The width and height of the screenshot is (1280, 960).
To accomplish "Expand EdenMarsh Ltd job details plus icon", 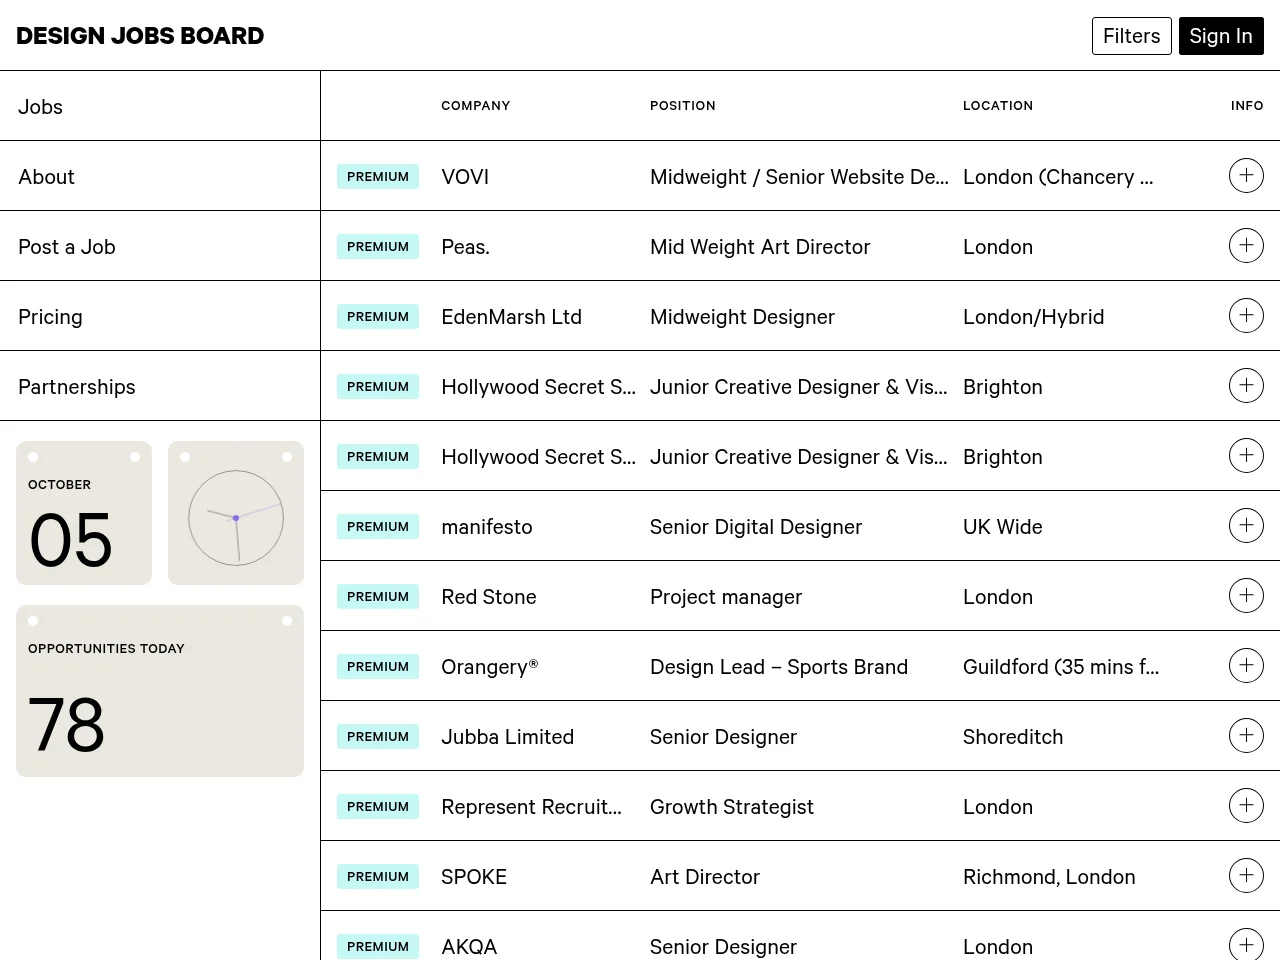I will coord(1246,316).
